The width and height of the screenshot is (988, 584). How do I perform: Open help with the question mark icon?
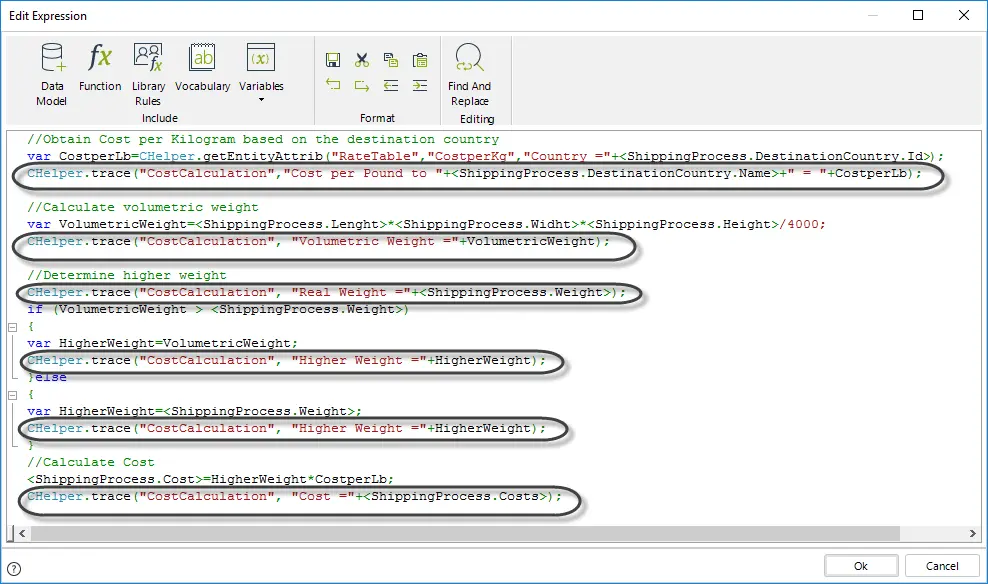coord(14,569)
